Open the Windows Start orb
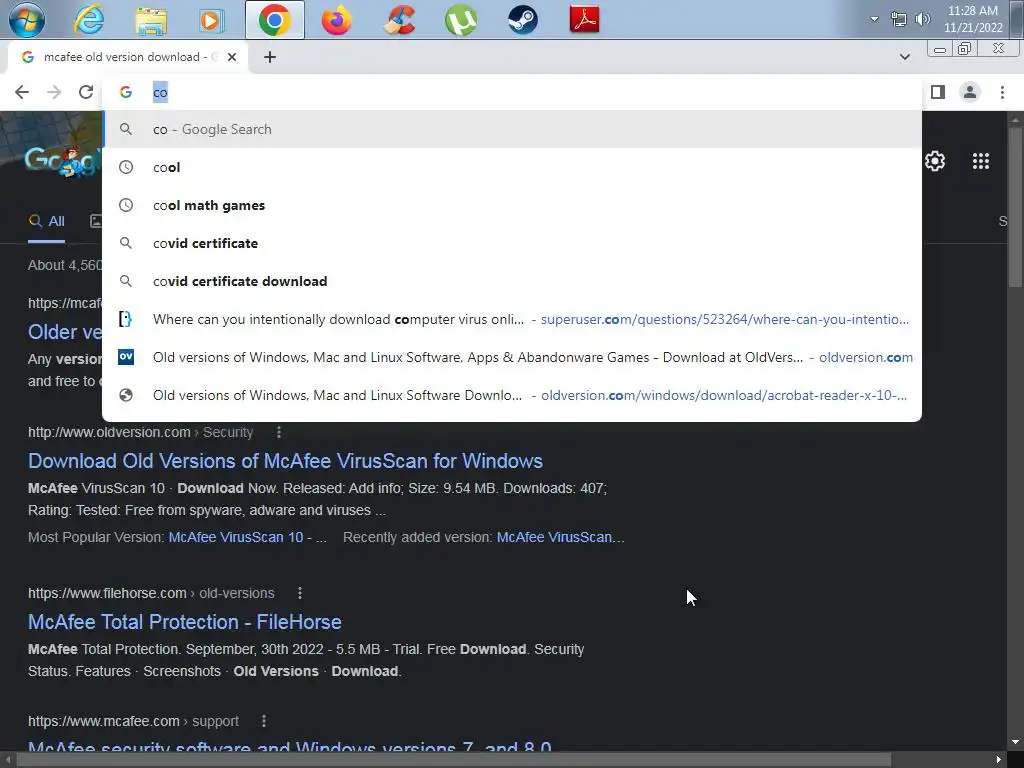Image resolution: width=1024 pixels, height=768 pixels. pos(27,20)
